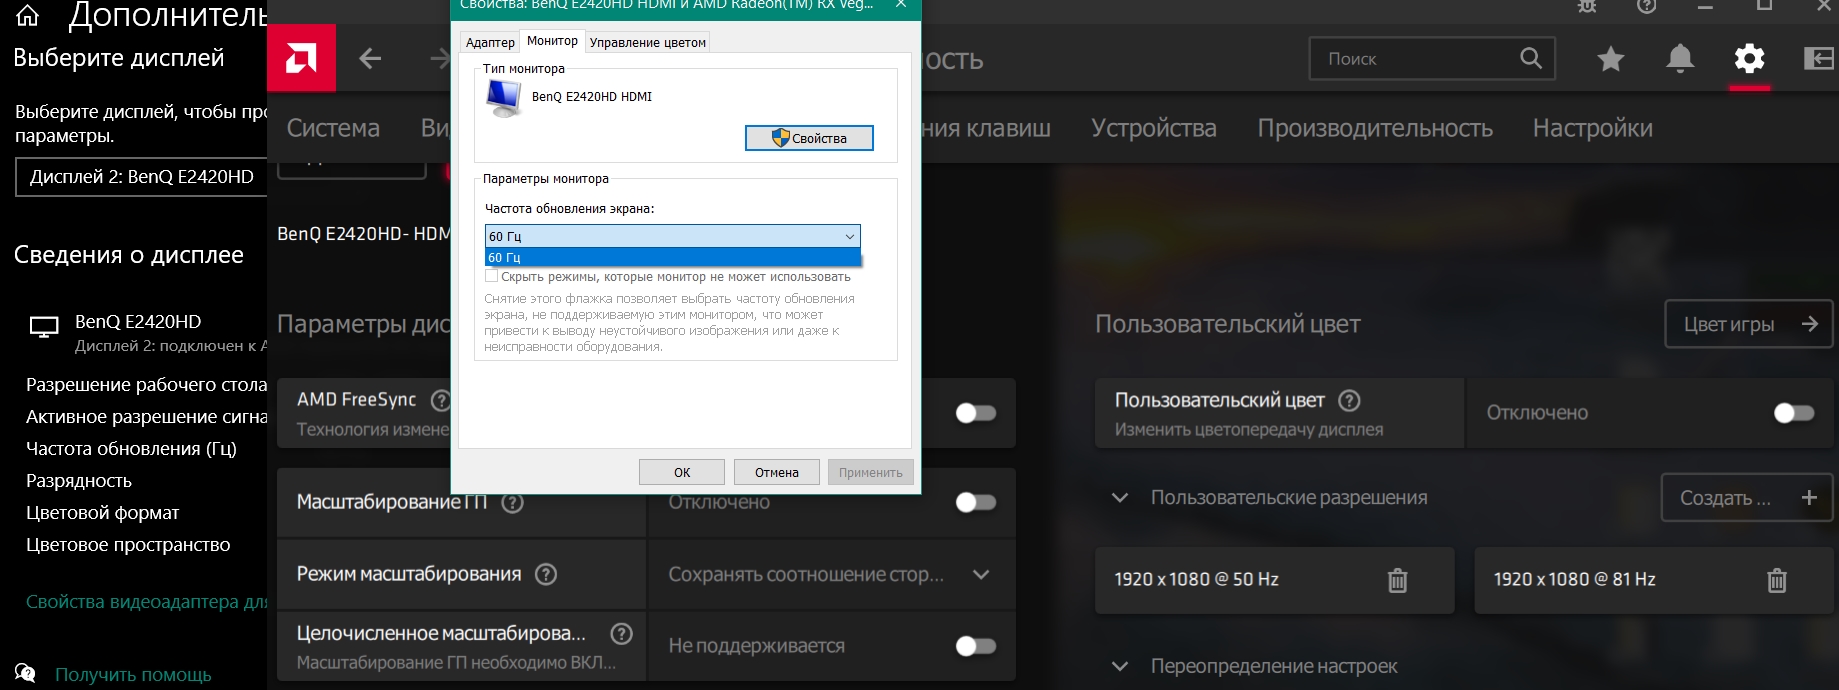
Task: Toggle the AMD FreeSync switch
Action: pyautogui.click(x=975, y=413)
